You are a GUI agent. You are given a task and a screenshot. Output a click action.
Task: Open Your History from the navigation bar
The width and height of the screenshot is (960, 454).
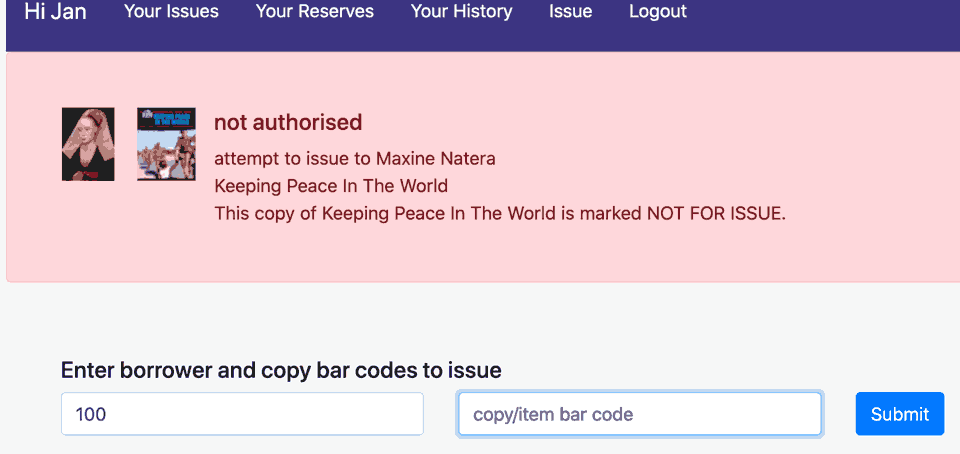(x=461, y=12)
